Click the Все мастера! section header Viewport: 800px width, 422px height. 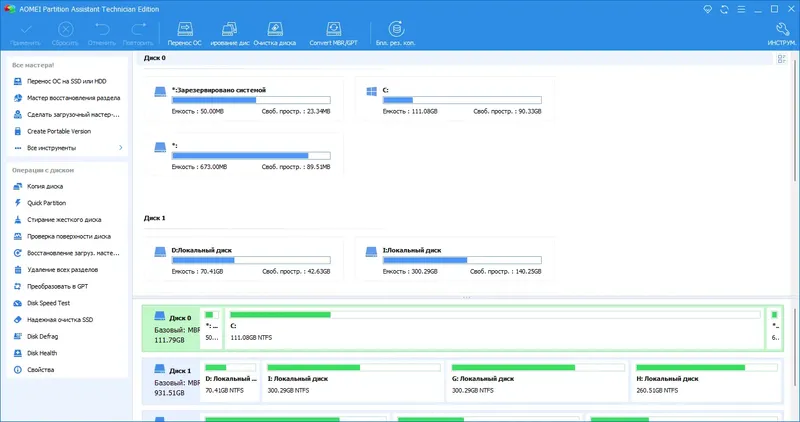(33, 65)
